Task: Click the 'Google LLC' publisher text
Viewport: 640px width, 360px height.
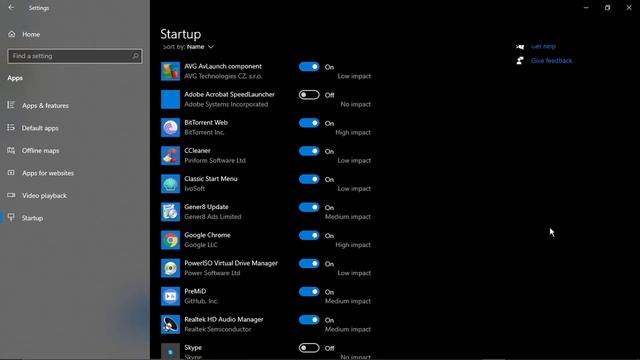Action: (x=201, y=245)
